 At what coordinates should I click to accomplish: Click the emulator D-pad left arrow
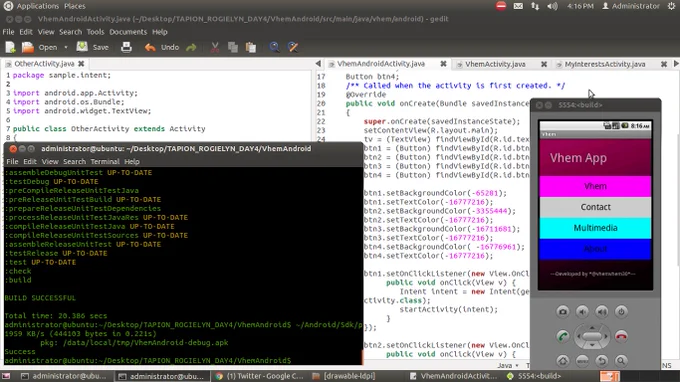click(x=578, y=336)
